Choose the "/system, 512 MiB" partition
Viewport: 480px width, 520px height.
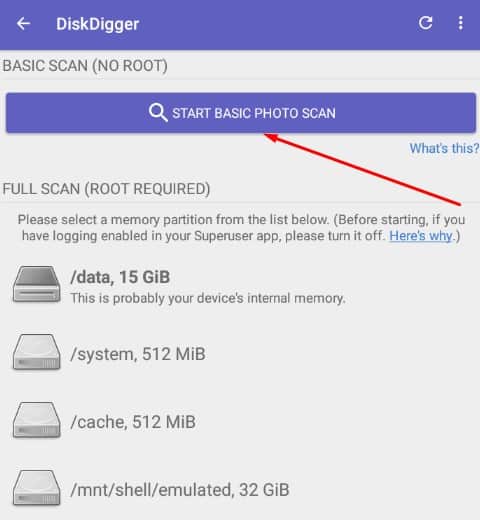(138, 354)
